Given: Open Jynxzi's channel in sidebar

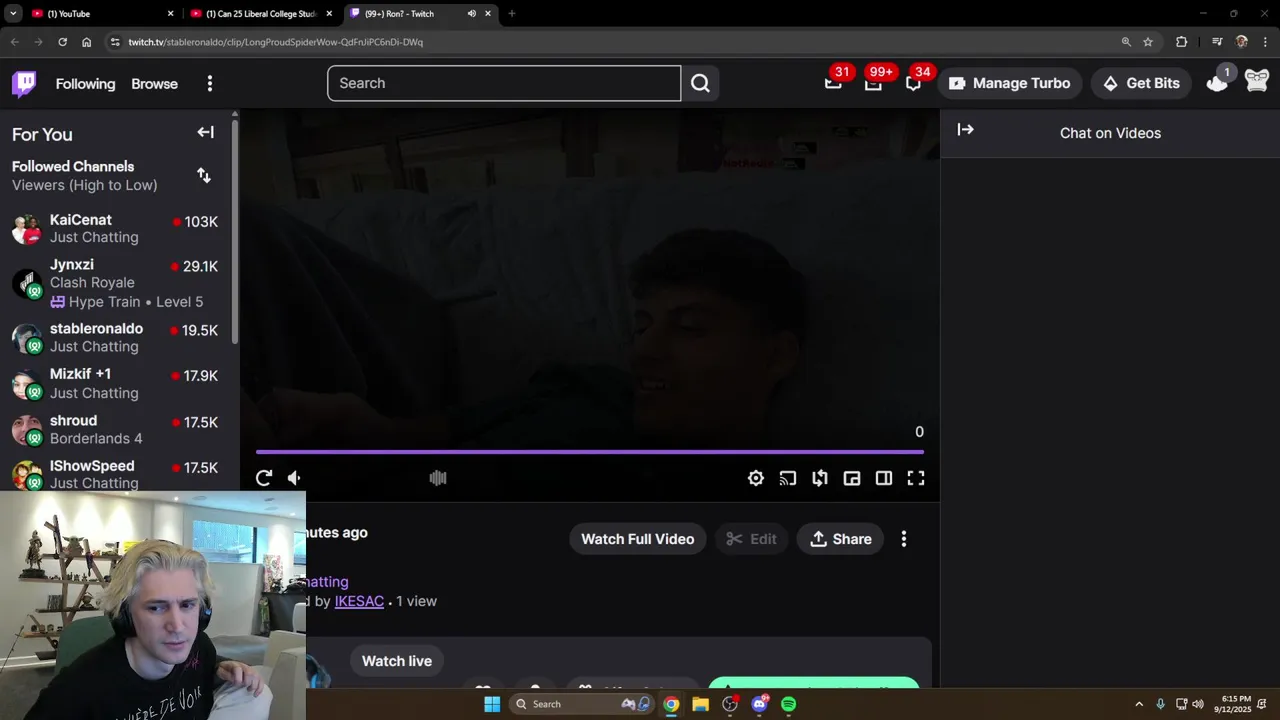Looking at the screenshot, I should pyautogui.click(x=116, y=283).
